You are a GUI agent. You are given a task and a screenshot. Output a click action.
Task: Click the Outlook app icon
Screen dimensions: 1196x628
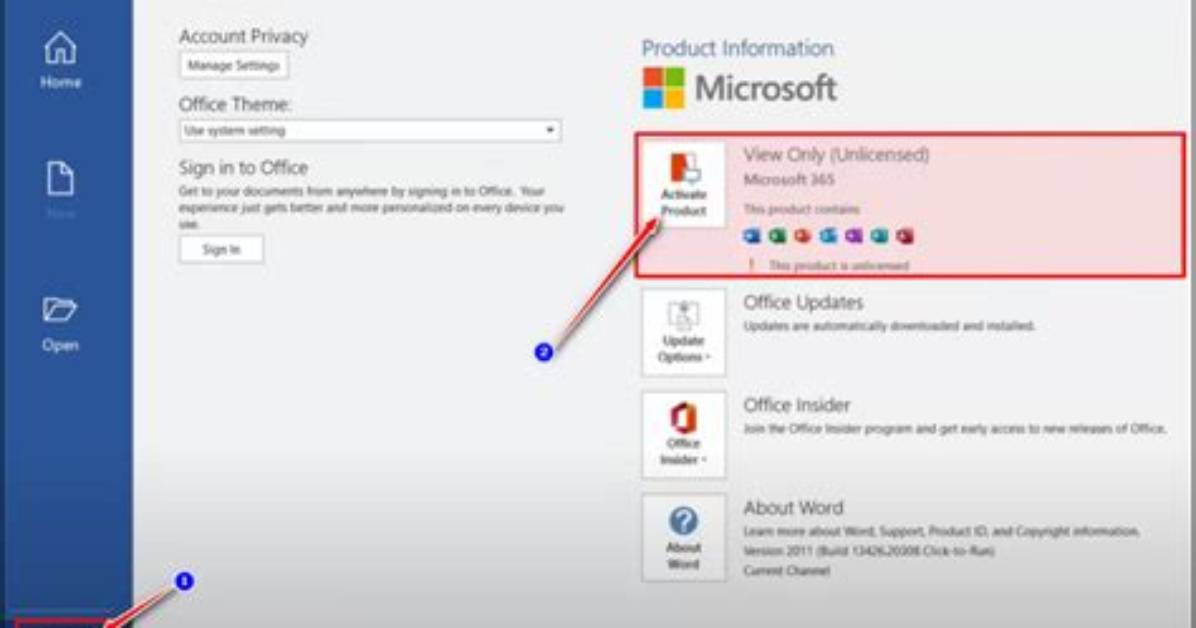pyautogui.click(x=828, y=236)
